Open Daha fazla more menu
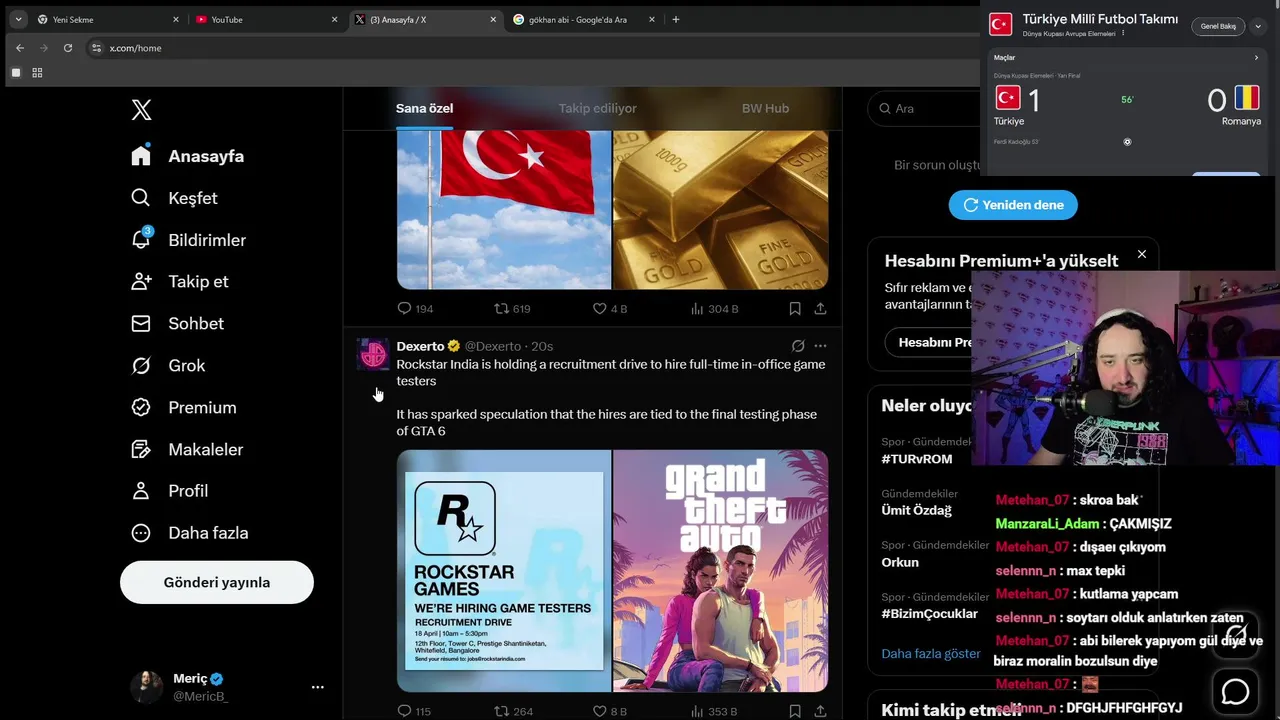This screenshot has width=1280, height=720. (x=190, y=532)
